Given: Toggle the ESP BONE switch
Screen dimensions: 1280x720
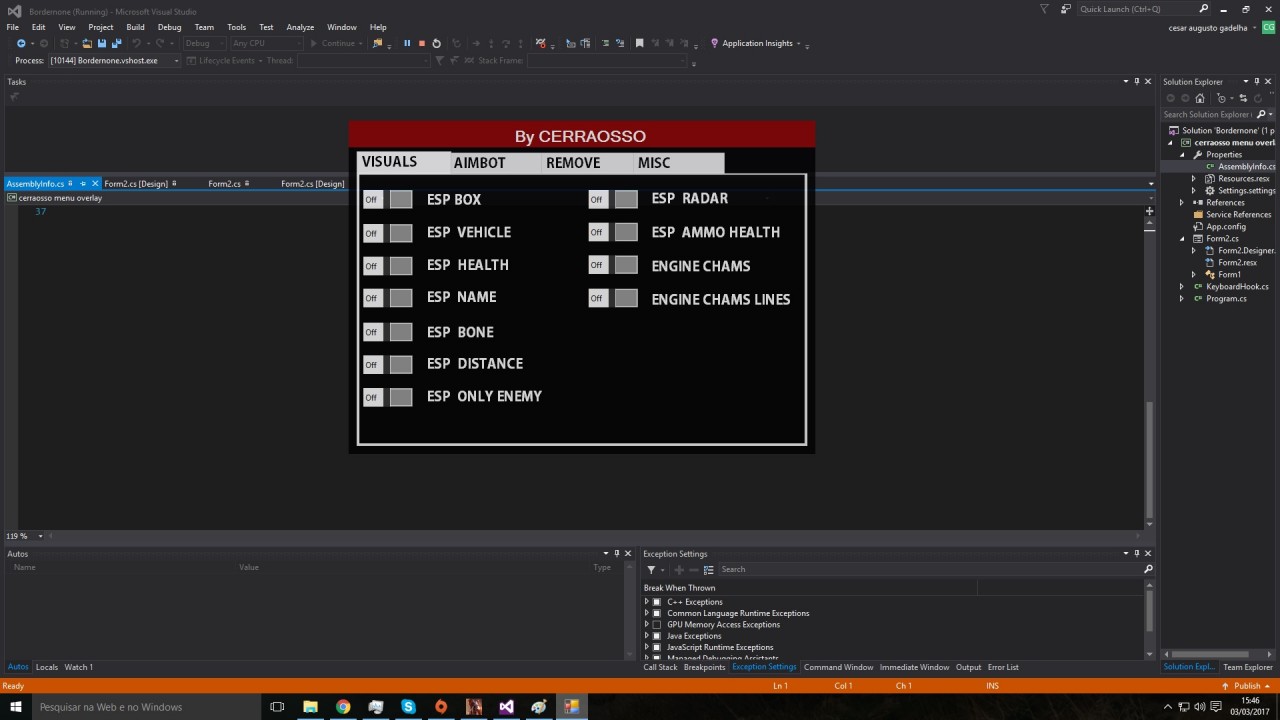Looking at the screenshot, I should 387,332.
